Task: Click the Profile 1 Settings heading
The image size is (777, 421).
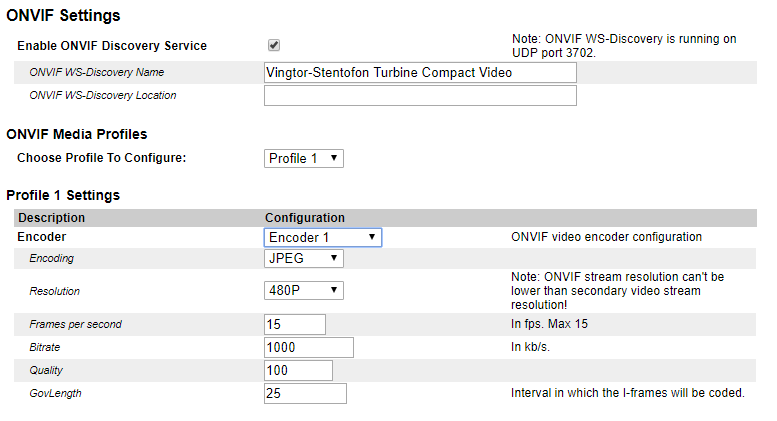Action: 63,195
